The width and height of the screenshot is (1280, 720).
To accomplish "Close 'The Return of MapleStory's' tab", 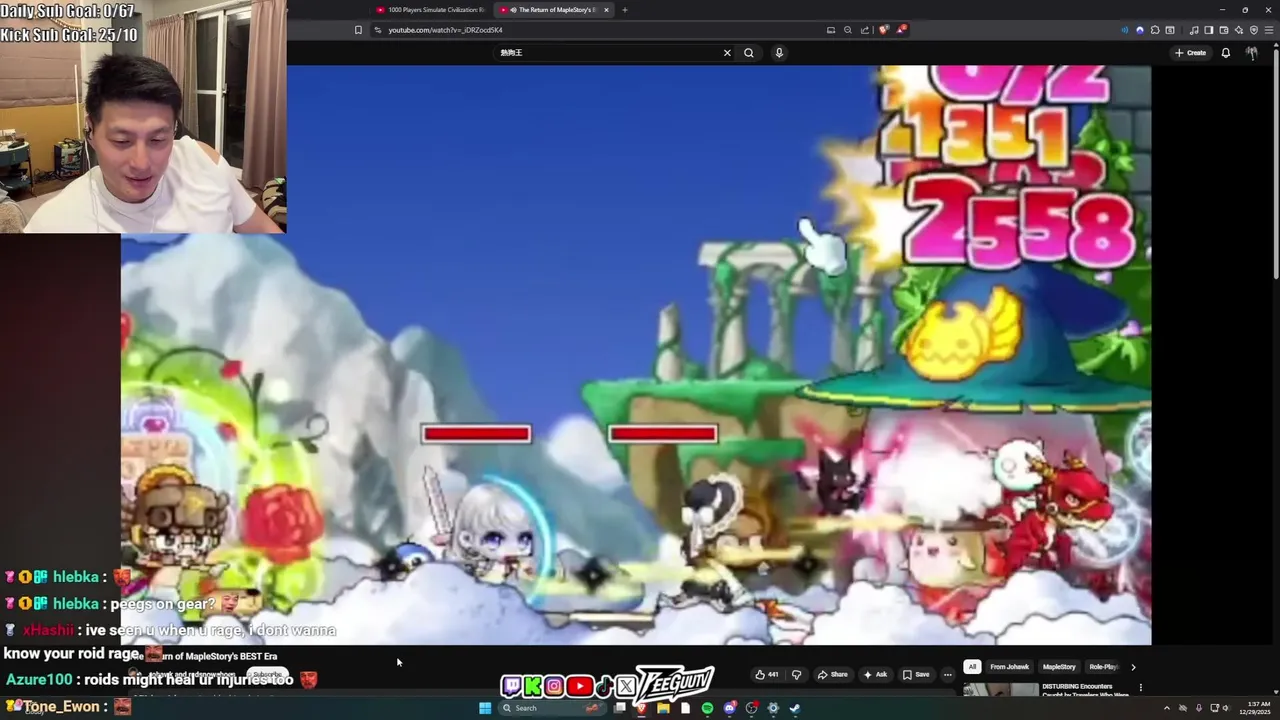I will point(606,10).
